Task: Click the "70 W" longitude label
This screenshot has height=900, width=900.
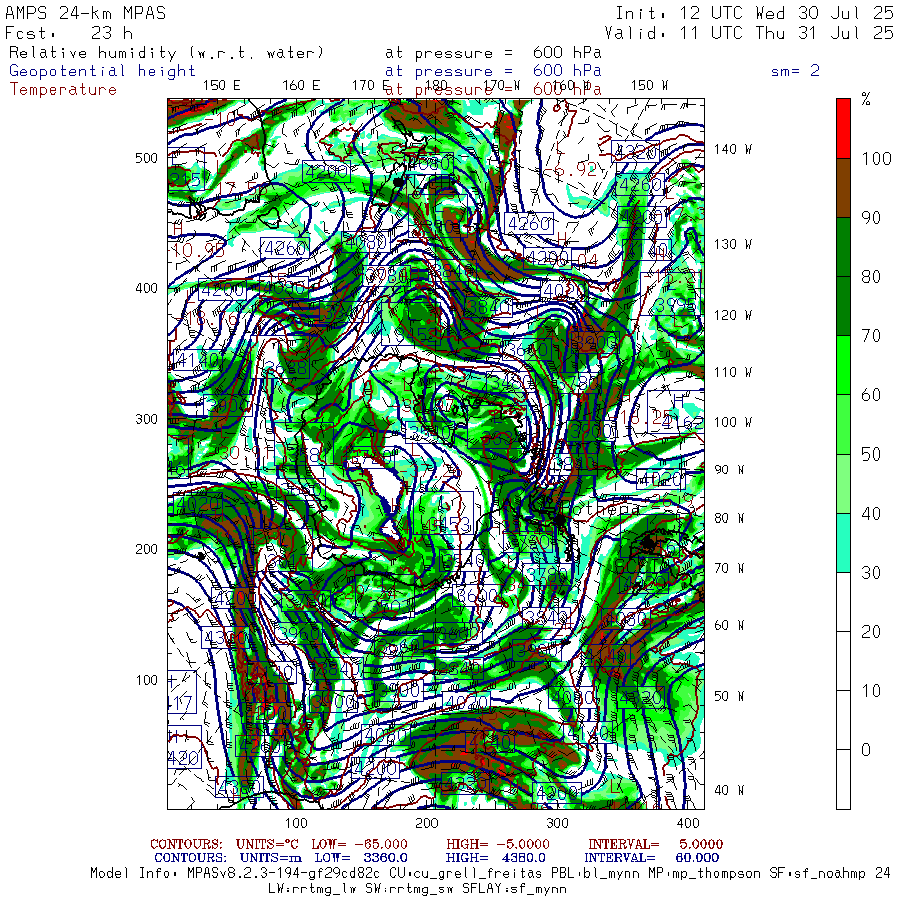Action: 729,569
